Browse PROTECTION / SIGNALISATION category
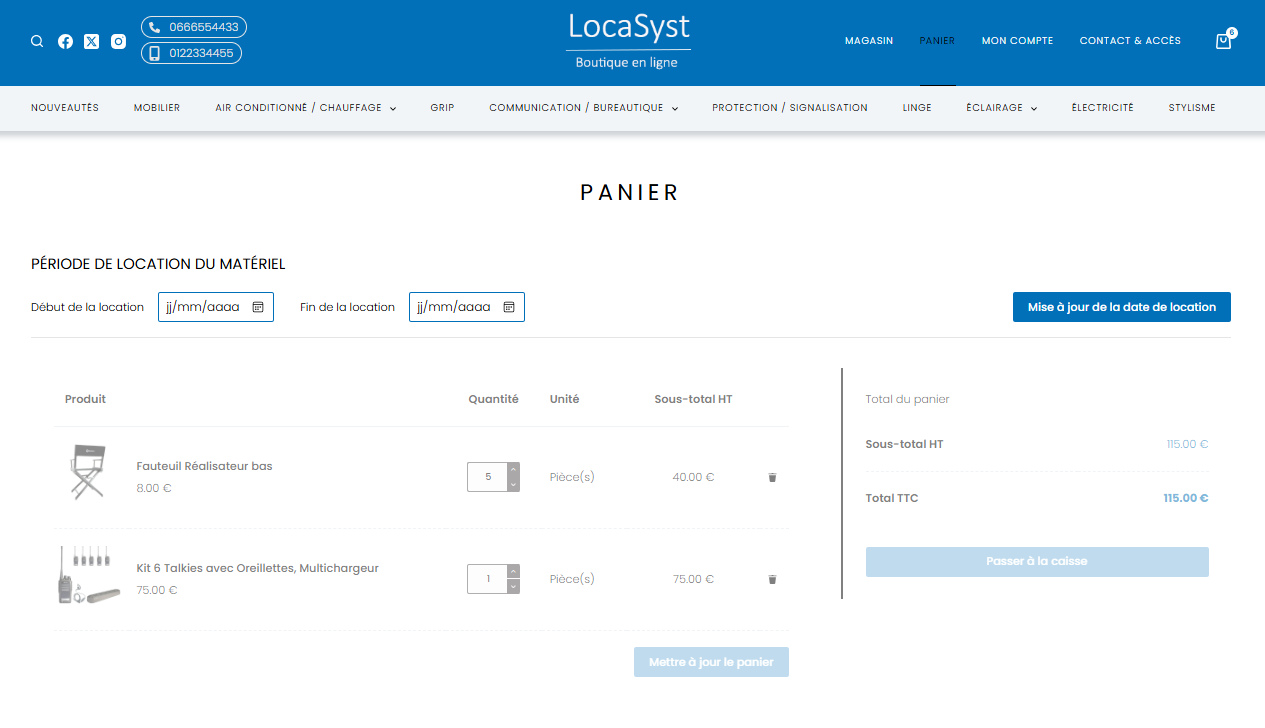 (x=790, y=108)
